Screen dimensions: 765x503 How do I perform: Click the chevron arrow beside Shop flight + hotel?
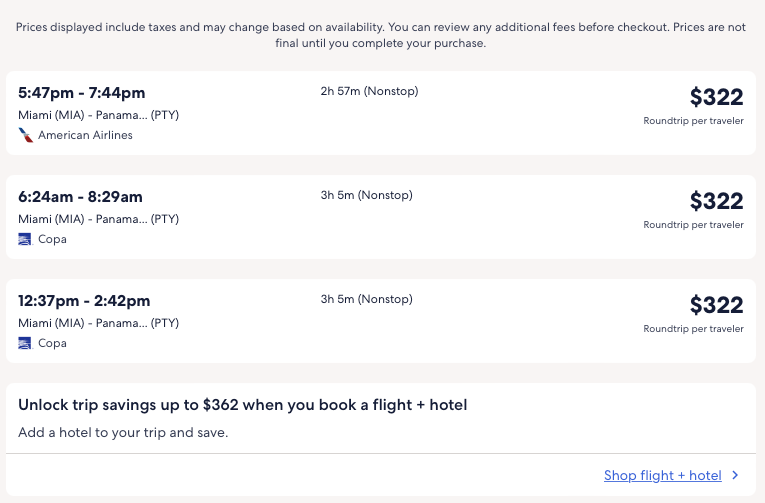[x=736, y=476]
